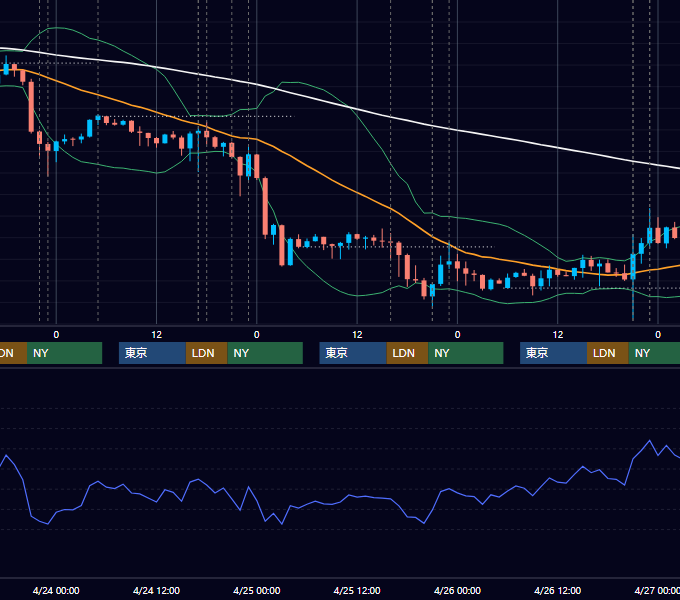Click the 4/24 00:00 time axis label

(56, 590)
